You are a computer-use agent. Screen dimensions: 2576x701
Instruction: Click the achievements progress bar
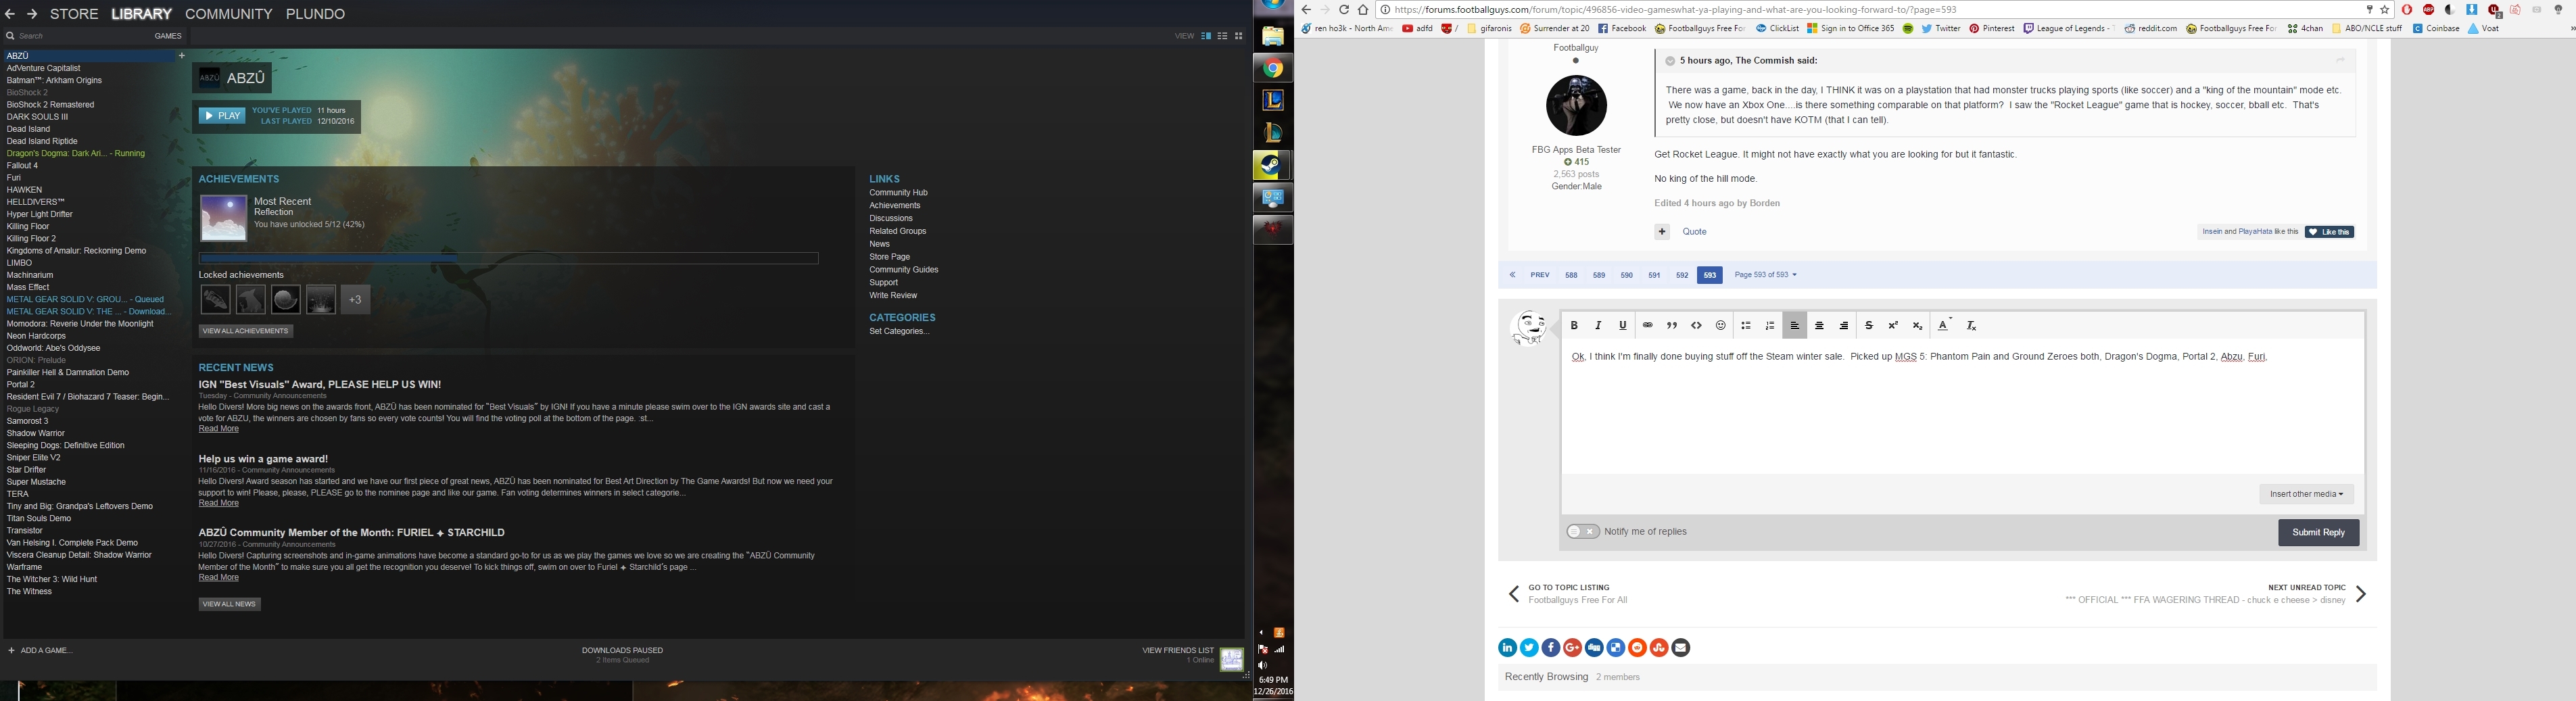tap(509, 258)
